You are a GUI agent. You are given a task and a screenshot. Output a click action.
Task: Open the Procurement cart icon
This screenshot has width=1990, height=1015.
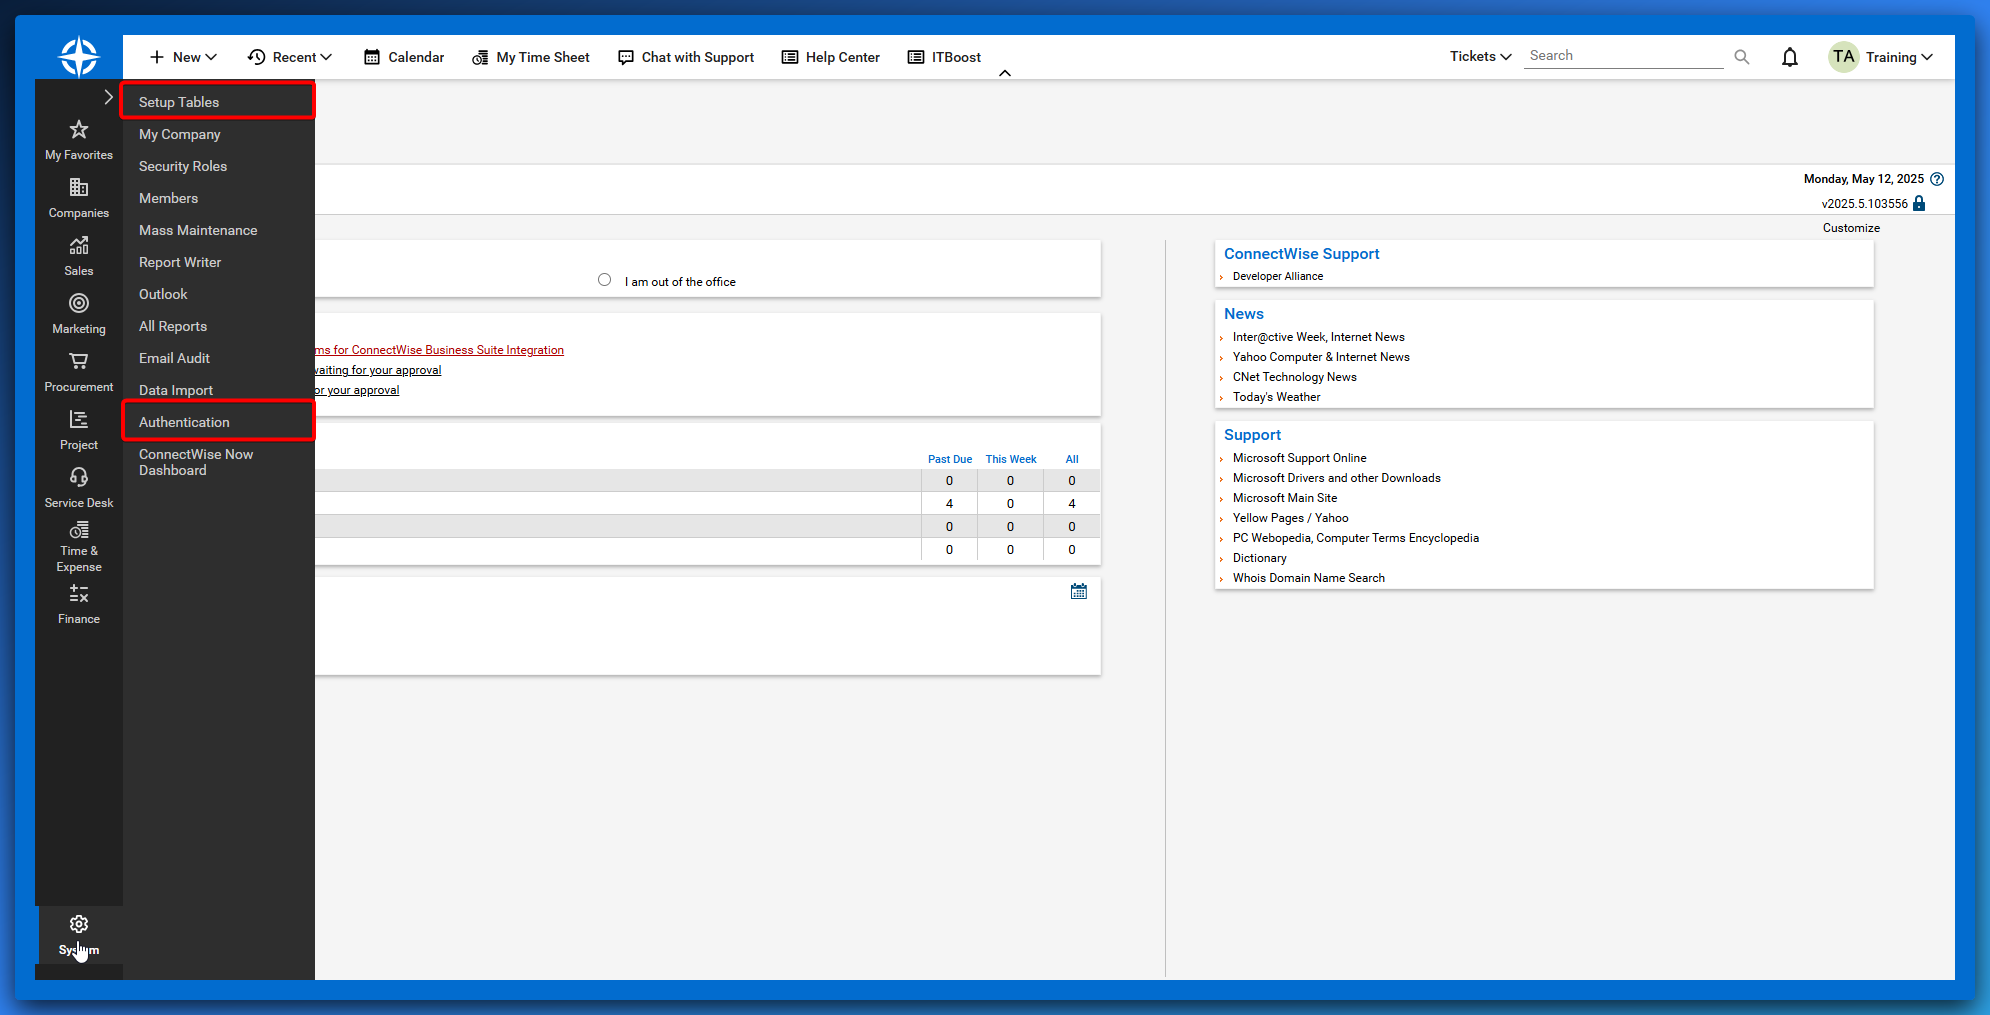(x=79, y=361)
